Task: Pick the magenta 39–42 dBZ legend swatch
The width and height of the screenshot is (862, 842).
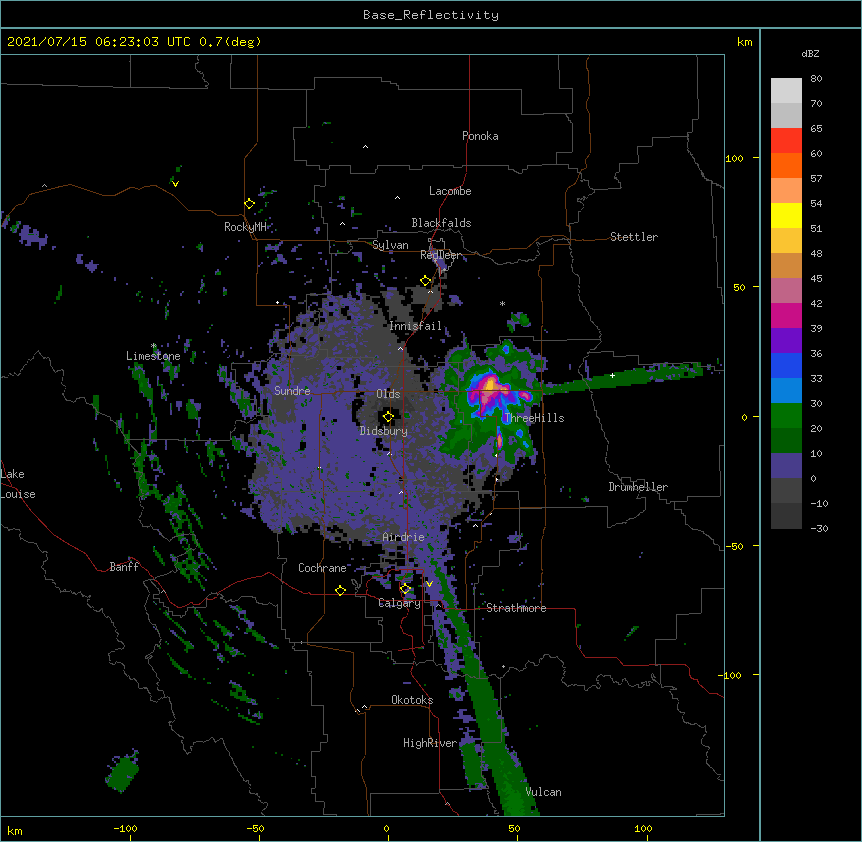Action: (786, 315)
